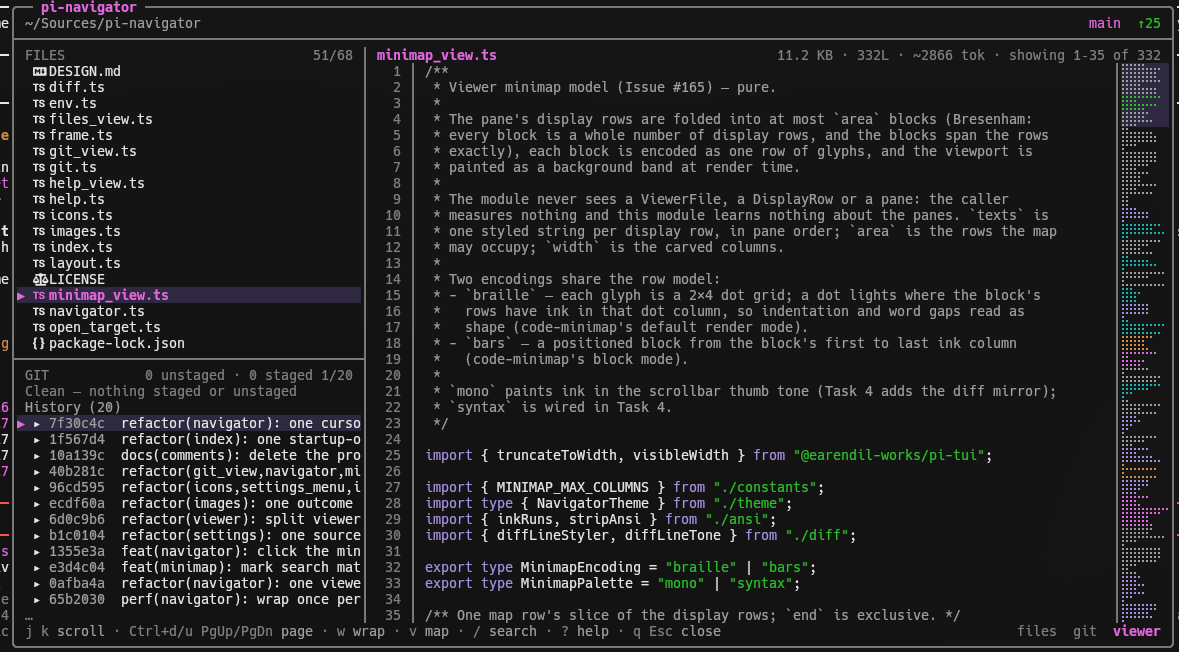The width and height of the screenshot is (1179, 652).
Task: Click line number 25 in the viewer
Action: 392,456
